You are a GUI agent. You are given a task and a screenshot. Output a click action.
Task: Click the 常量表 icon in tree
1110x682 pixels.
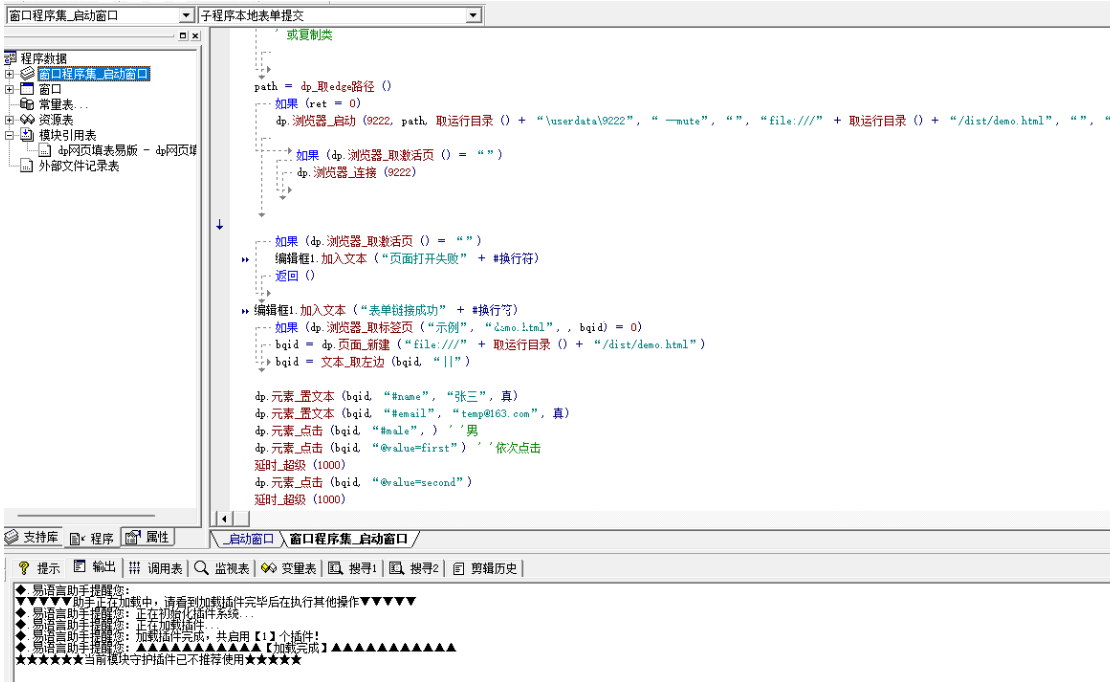tap(28, 104)
